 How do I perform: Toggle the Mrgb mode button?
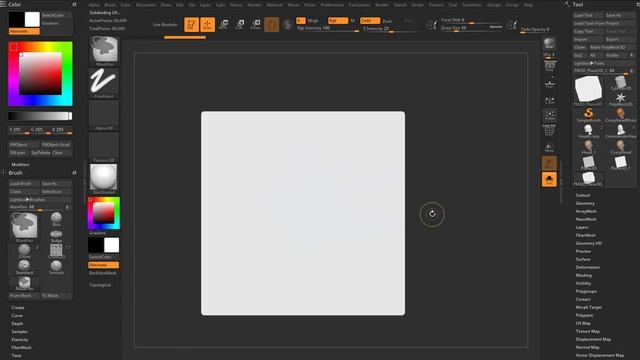coord(313,20)
